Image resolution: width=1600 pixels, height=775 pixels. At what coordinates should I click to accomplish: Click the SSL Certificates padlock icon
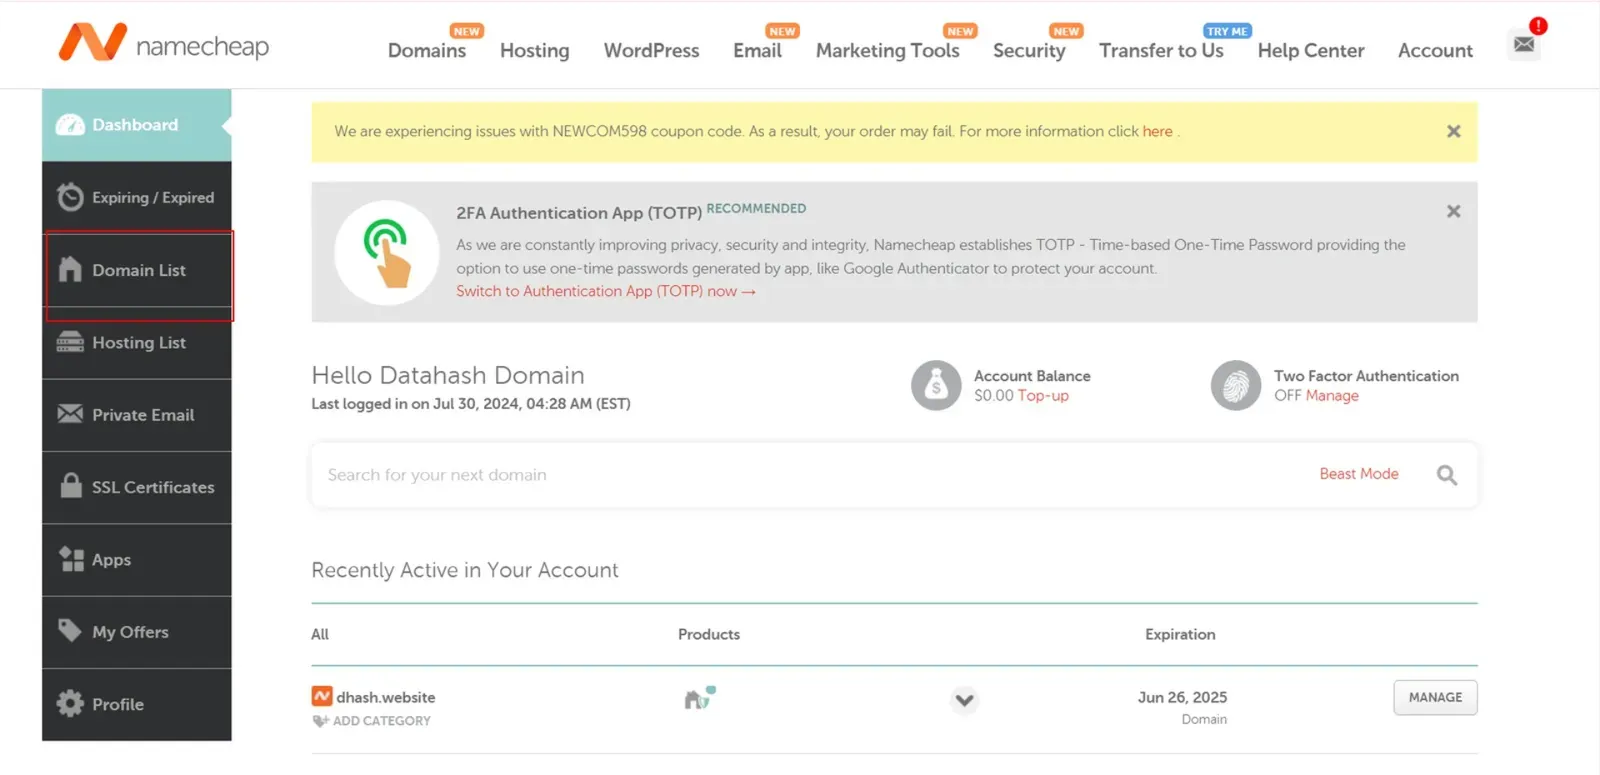(x=70, y=486)
